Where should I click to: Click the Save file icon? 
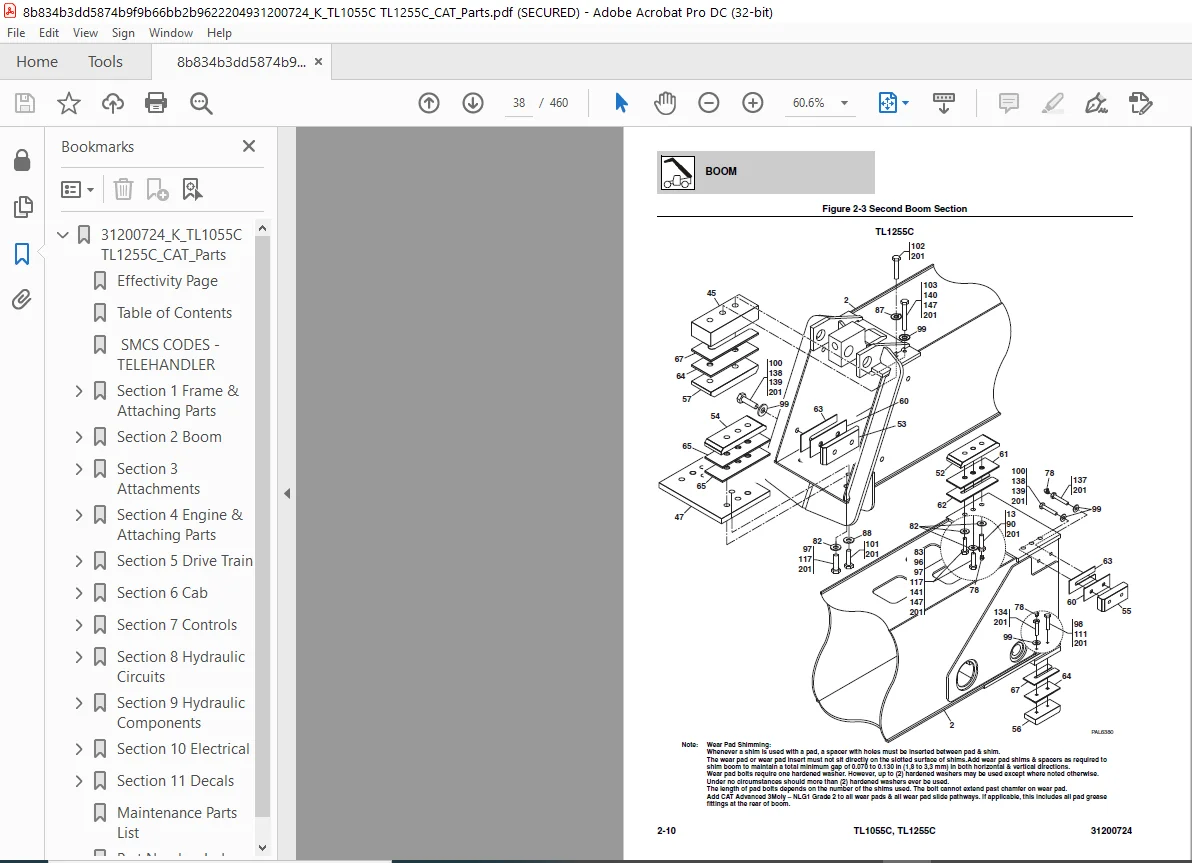(25, 103)
